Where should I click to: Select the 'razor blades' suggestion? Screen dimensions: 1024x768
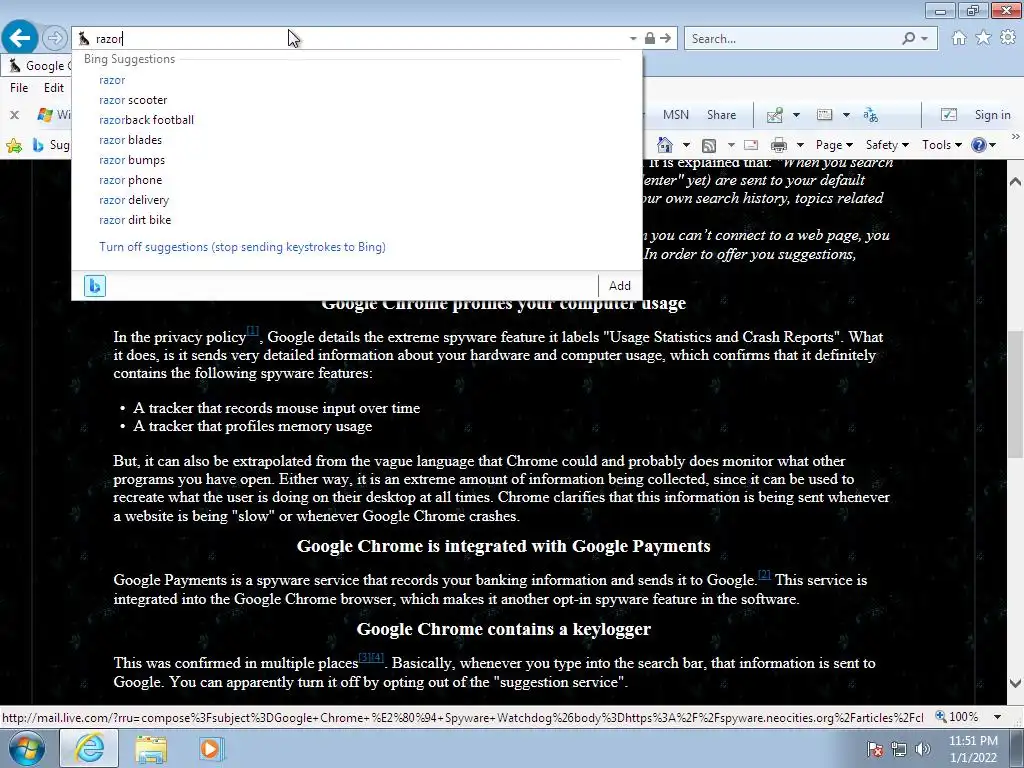(131, 140)
